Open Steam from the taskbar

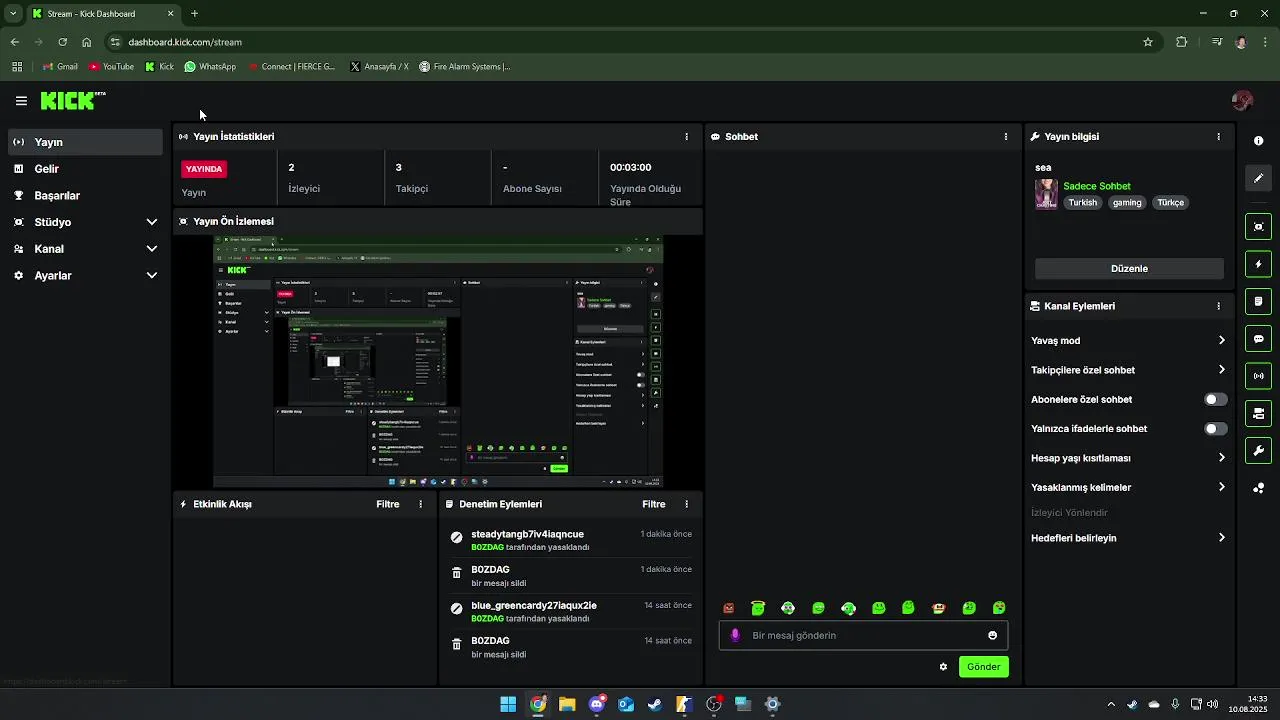coord(655,704)
